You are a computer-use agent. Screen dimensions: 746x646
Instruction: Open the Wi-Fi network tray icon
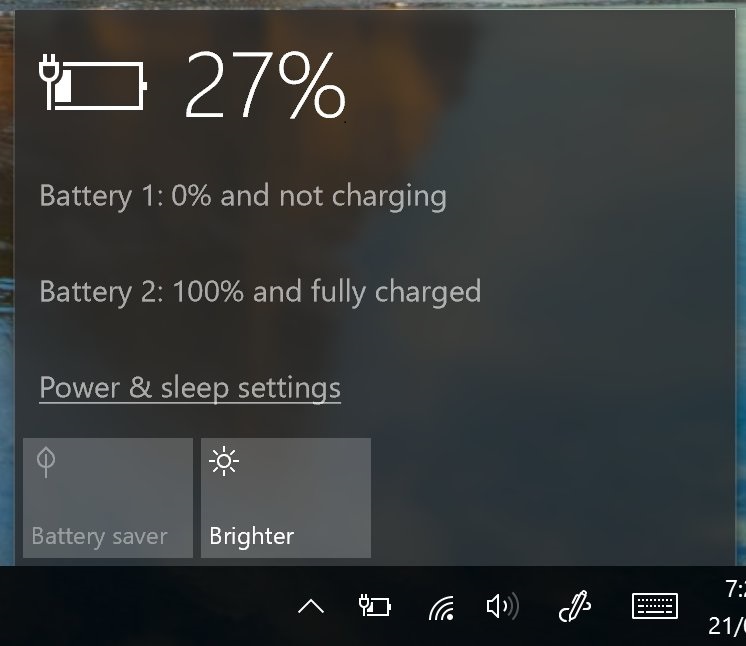pos(442,607)
